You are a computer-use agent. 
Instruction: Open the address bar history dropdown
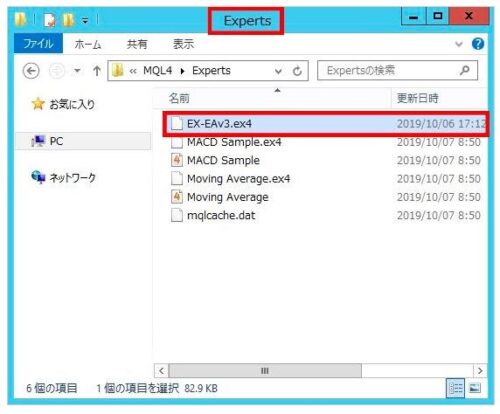(x=278, y=71)
